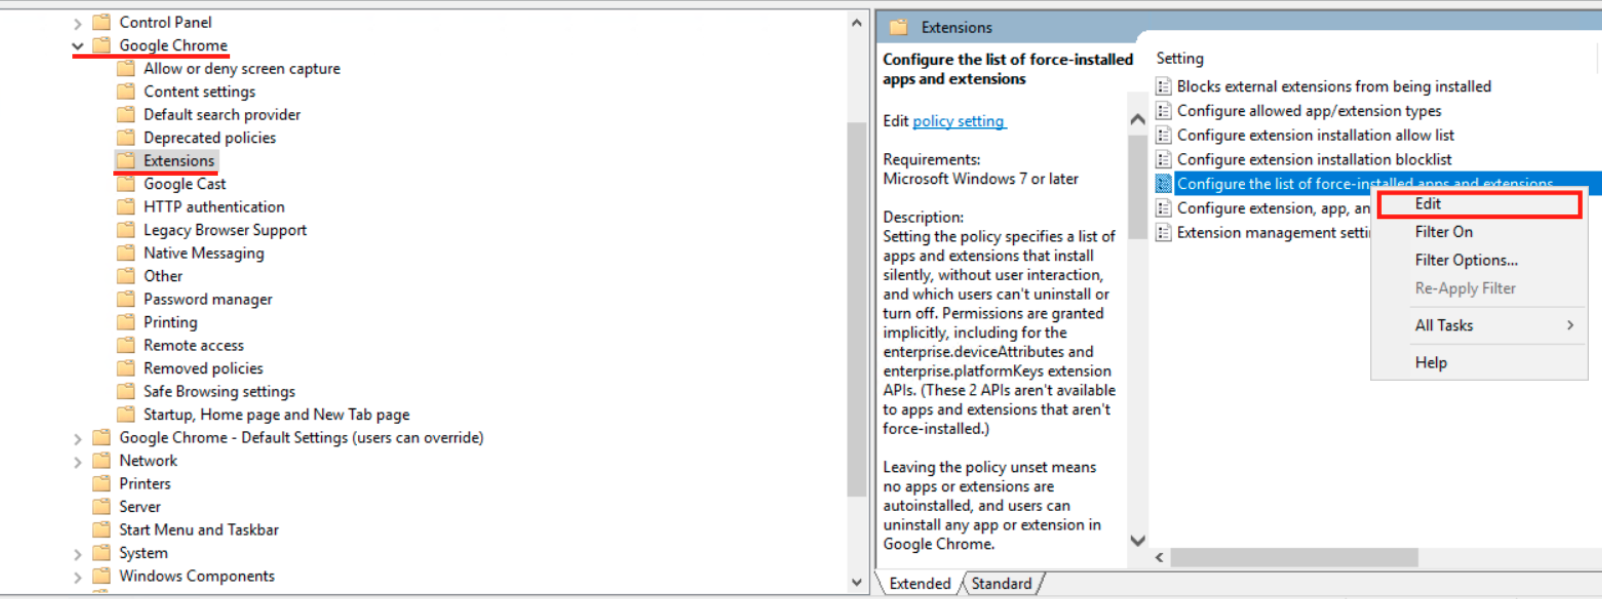This screenshot has width=1602, height=599.
Task: Click description pane scroll down arrow
Action: point(1137,540)
